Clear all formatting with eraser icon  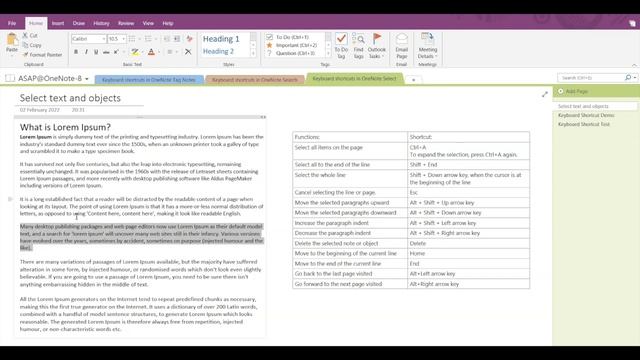189,39
